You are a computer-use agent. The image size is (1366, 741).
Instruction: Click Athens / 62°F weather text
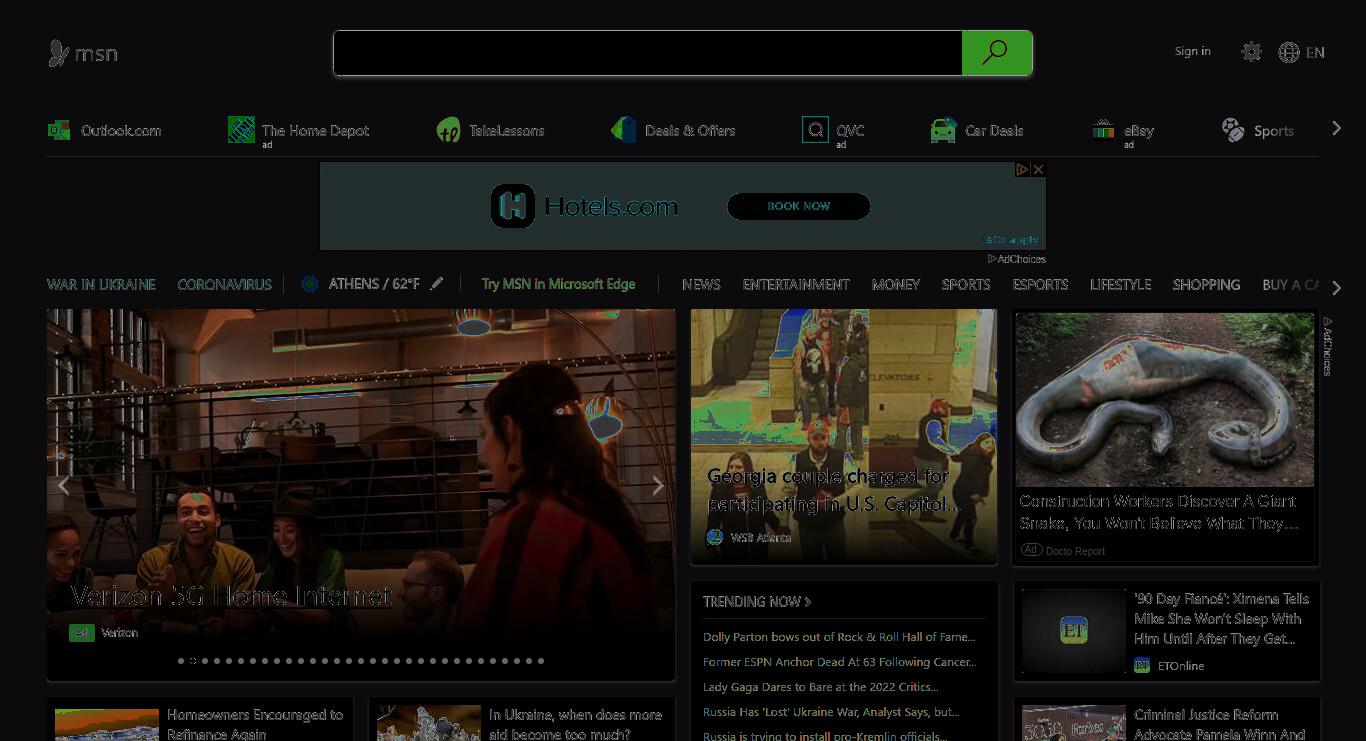[x=374, y=284]
